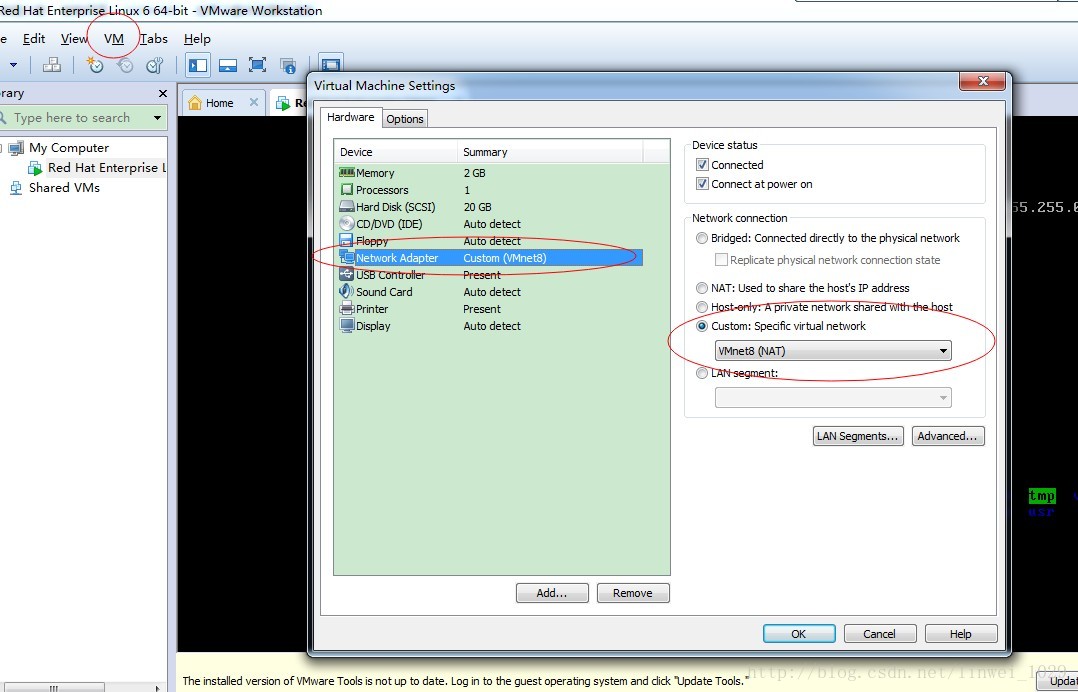The height and width of the screenshot is (692, 1078).
Task: Close the Home tab with its X
Action: (254, 102)
